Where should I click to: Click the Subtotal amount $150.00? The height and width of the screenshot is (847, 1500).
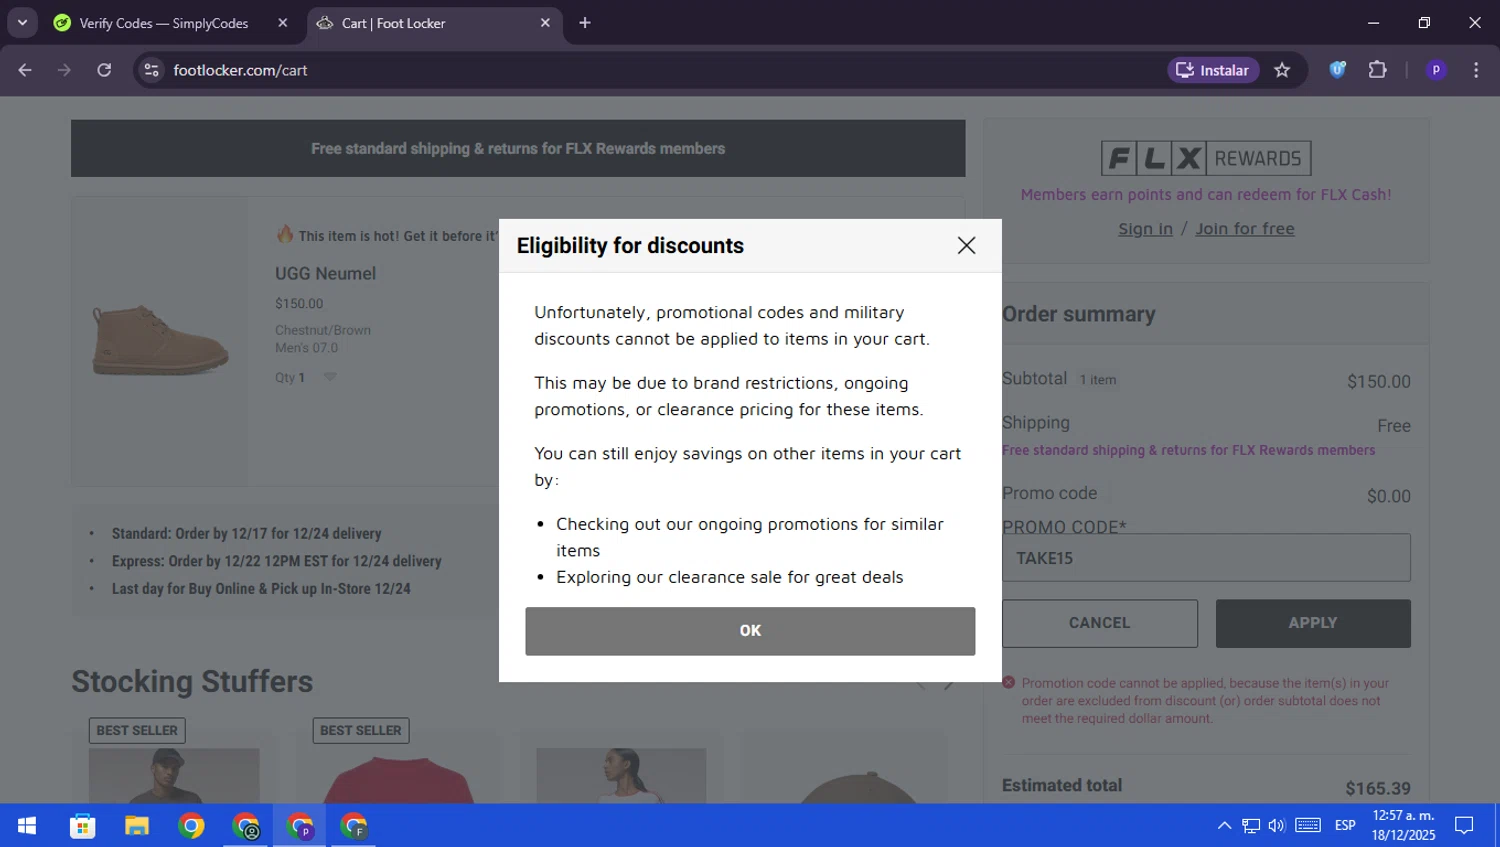[1379, 382]
